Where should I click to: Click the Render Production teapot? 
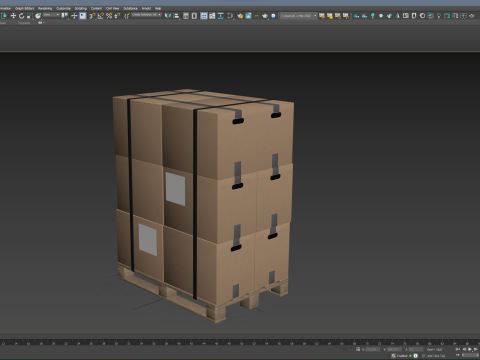(265, 16)
